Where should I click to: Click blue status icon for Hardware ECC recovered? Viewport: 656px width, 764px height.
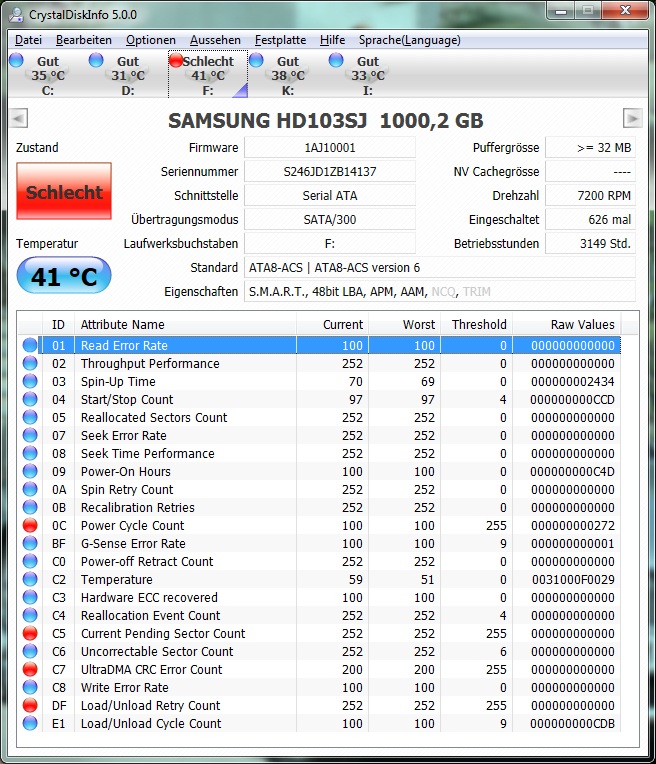click(30, 597)
